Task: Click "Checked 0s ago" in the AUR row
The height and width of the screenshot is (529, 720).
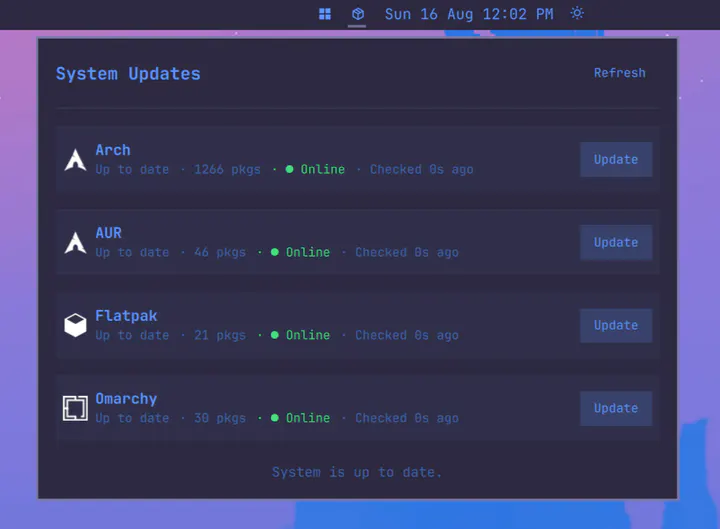Action: pyautogui.click(x=407, y=253)
